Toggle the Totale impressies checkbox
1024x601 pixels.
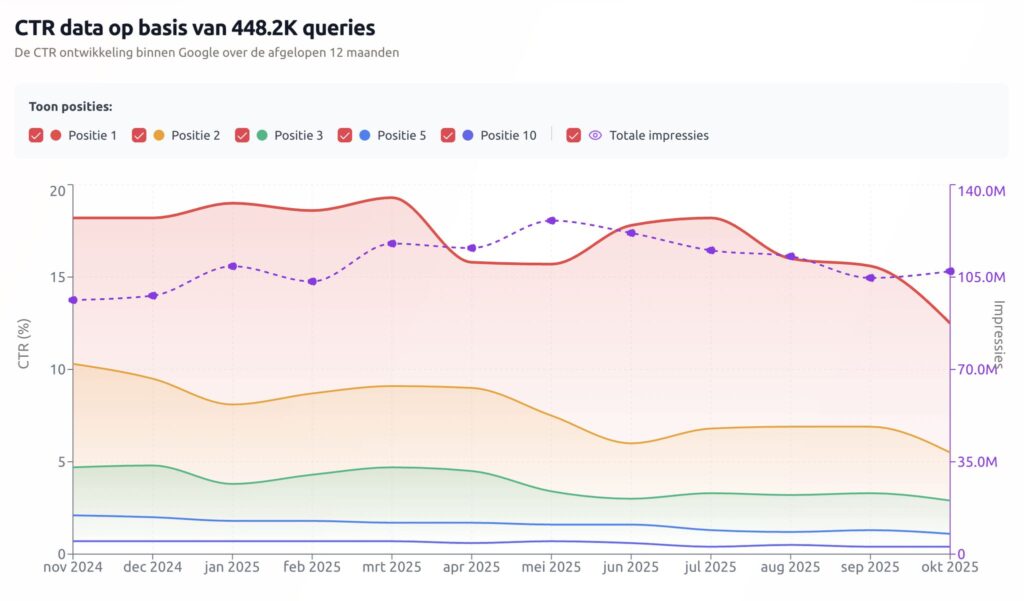click(x=573, y=135)
